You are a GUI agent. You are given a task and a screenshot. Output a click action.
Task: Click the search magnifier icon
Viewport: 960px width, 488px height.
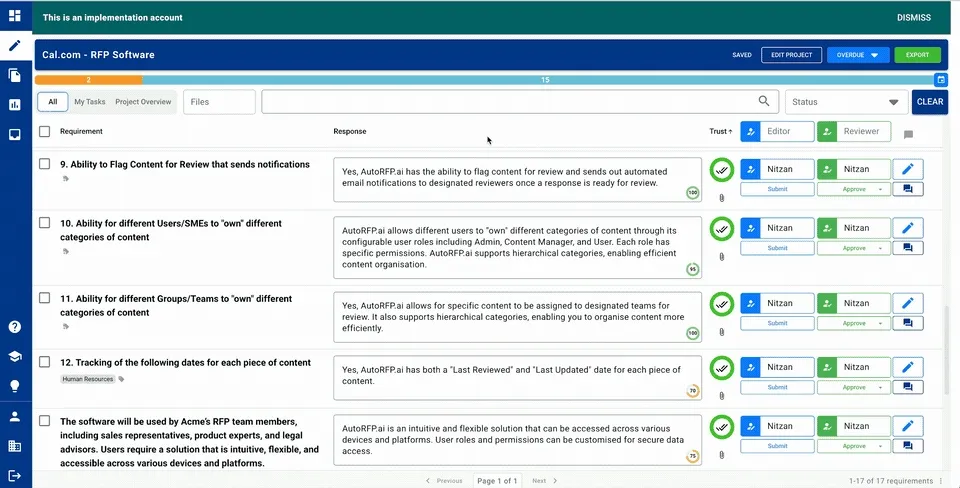[763, 101]
